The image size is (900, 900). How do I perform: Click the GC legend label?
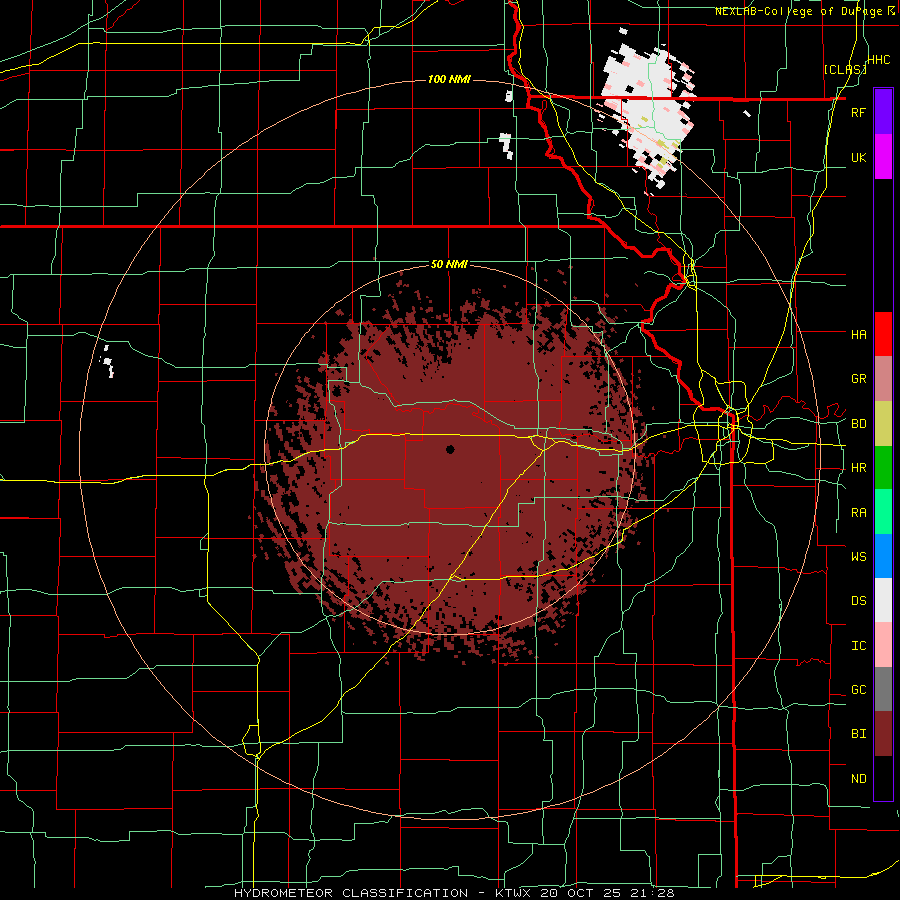pos(858,690)
